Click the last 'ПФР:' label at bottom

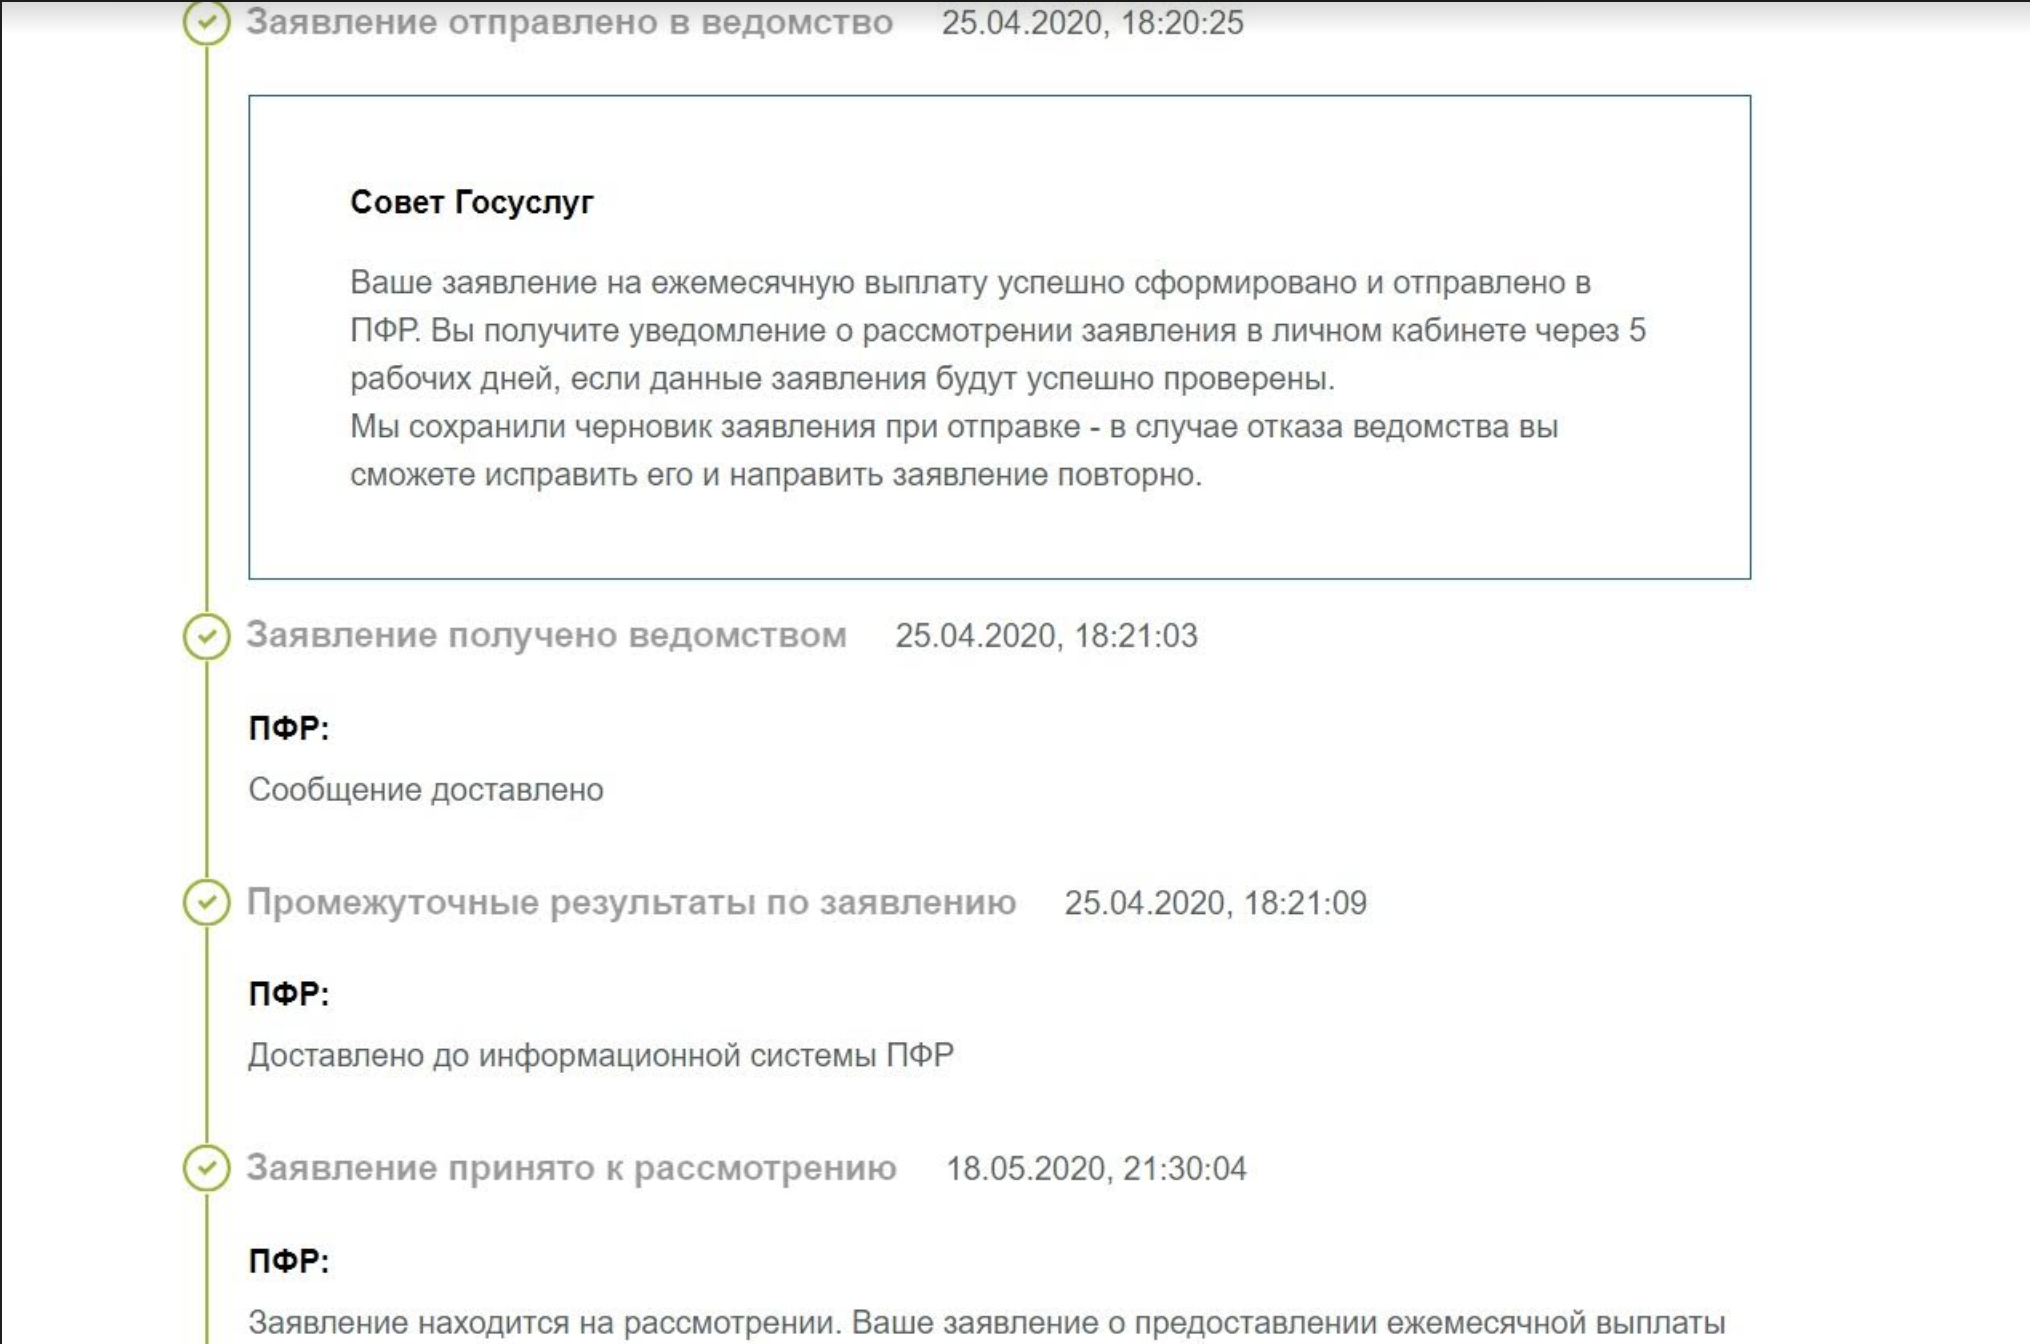click(x=288, y=1261)
